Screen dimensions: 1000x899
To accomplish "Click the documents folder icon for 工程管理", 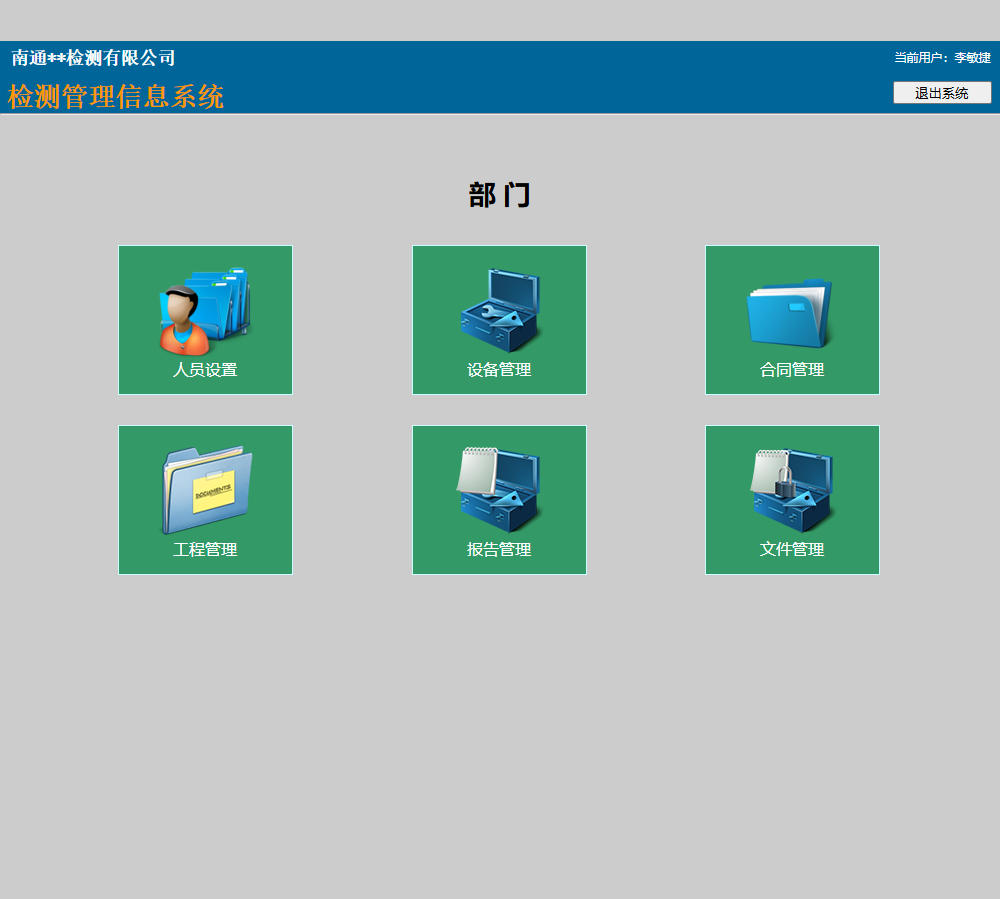I will [206, 490].
